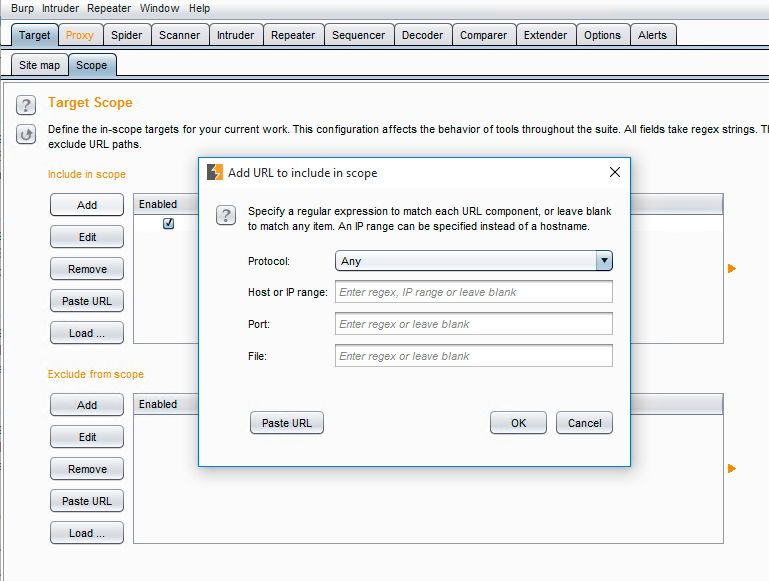Click the Protocol: label

[x=269, y=261]
